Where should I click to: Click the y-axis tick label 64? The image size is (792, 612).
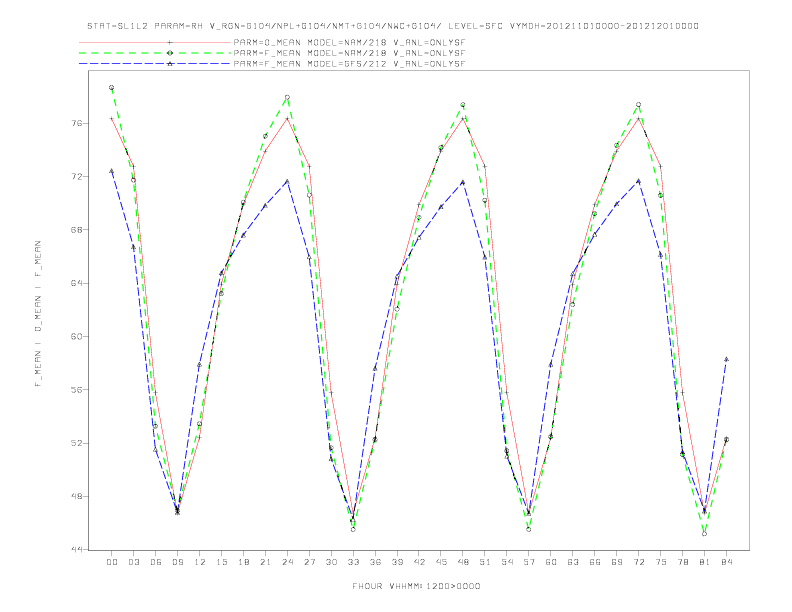point(78,283)
